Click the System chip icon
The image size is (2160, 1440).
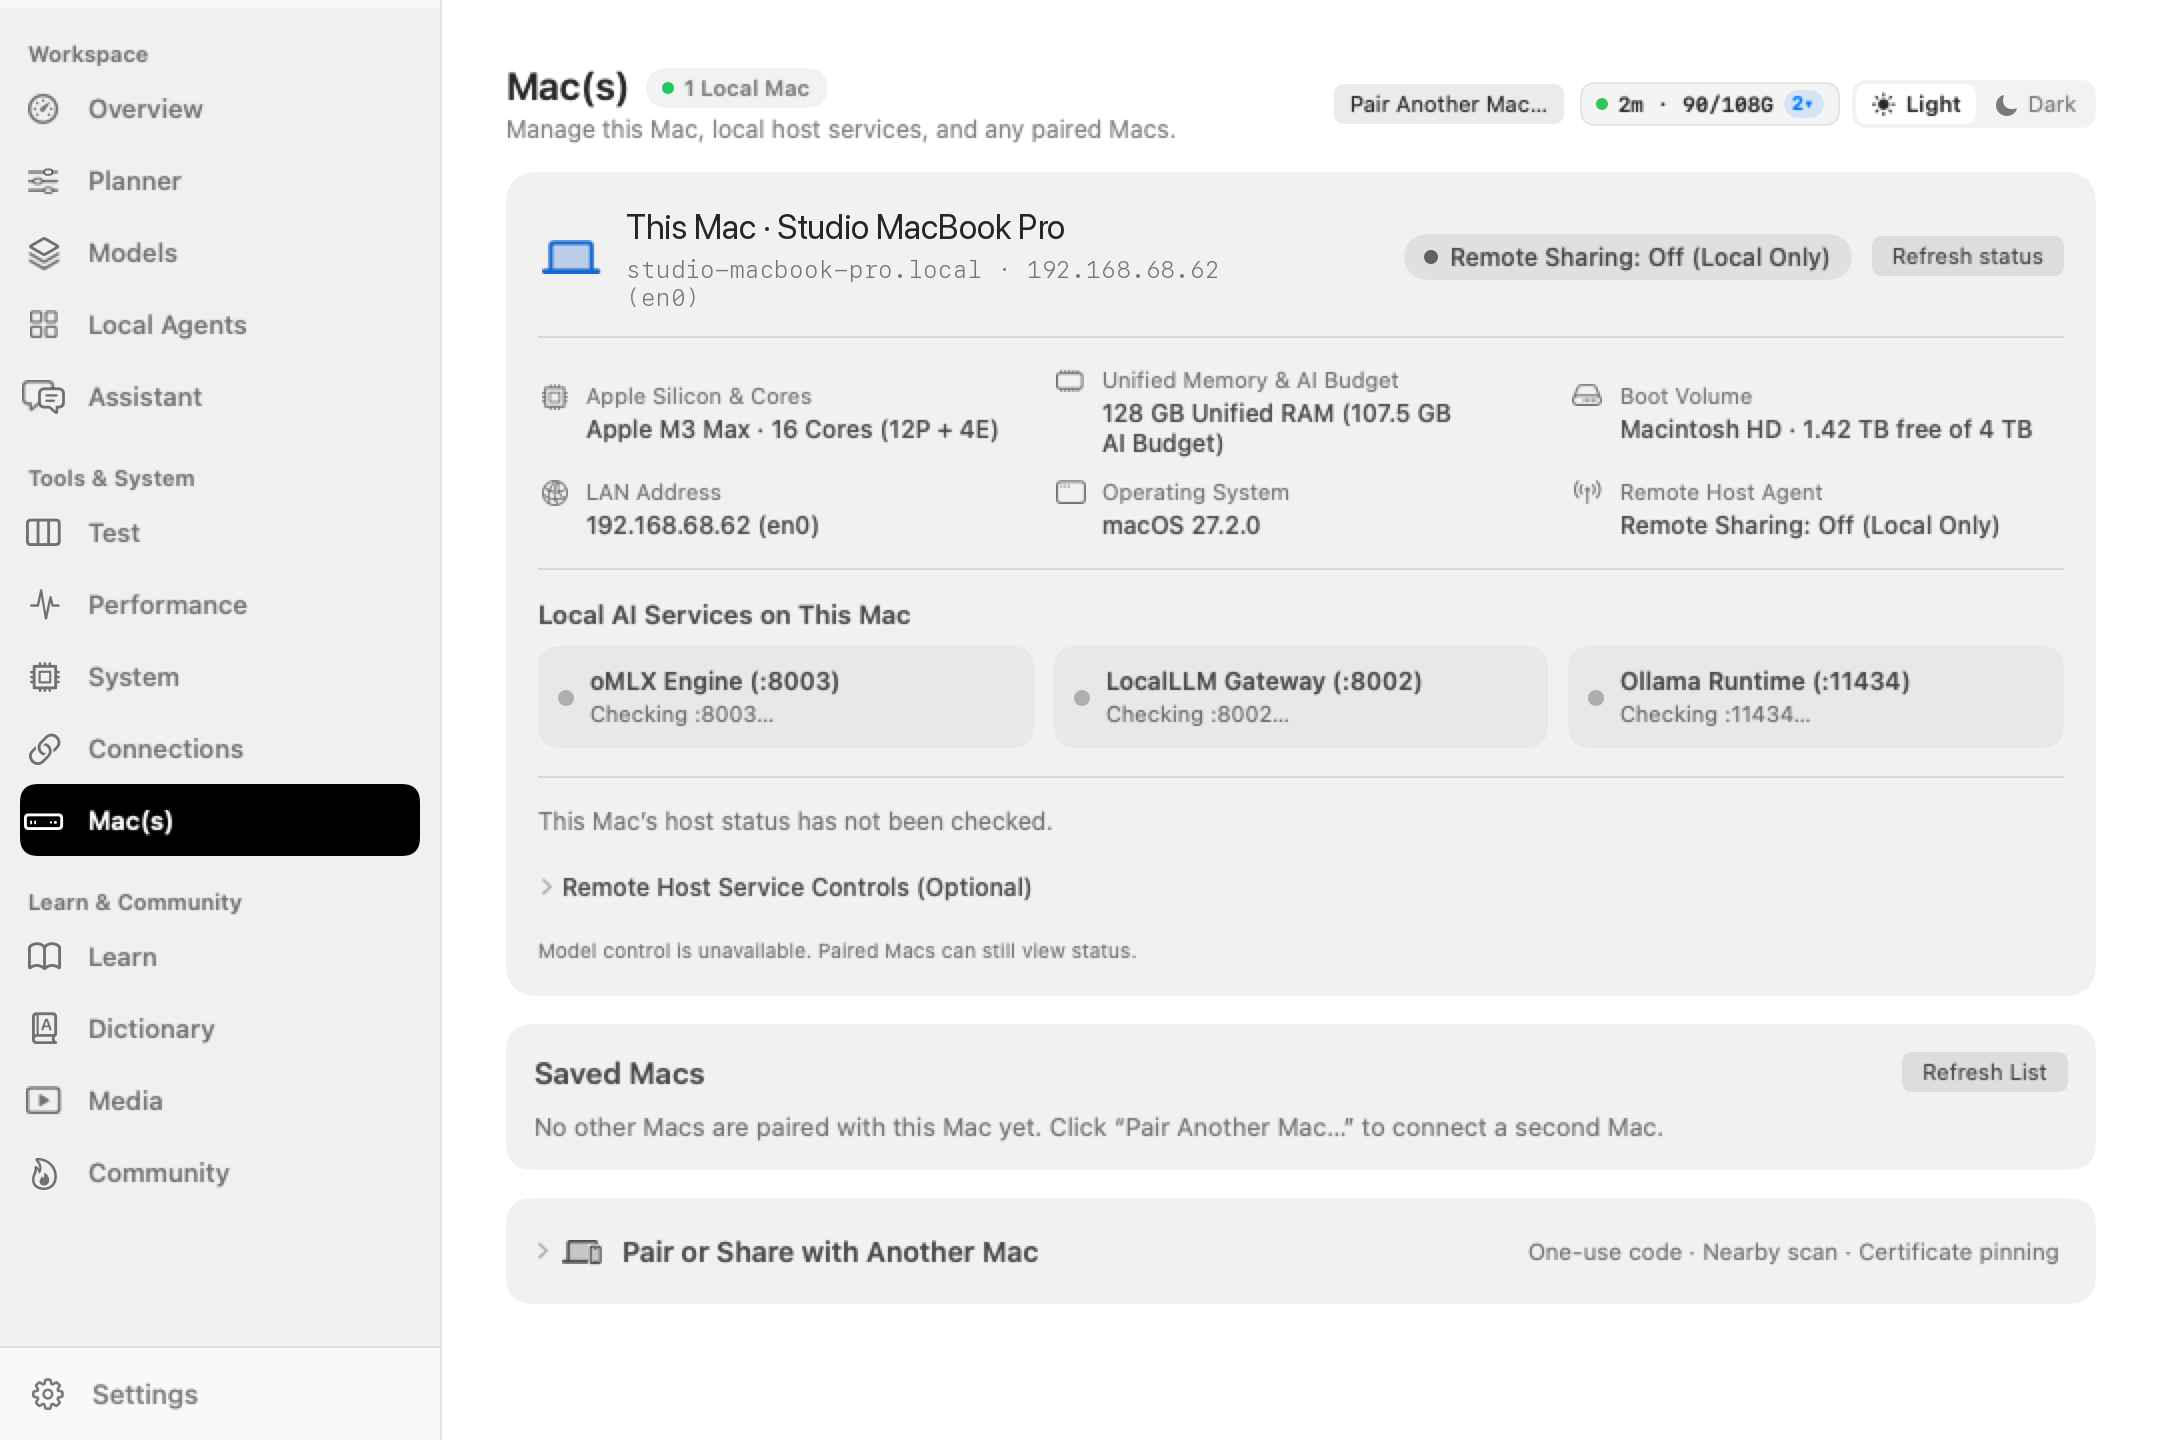tap(43, 677)
